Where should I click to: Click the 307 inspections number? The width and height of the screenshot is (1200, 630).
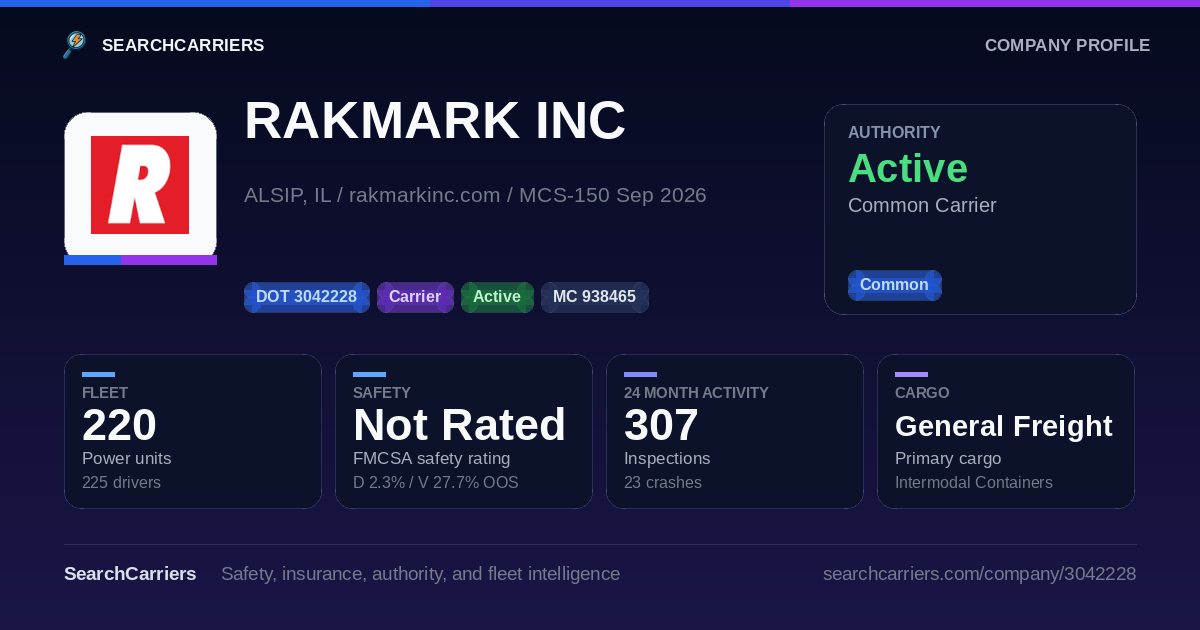click(x=661, y=426)
